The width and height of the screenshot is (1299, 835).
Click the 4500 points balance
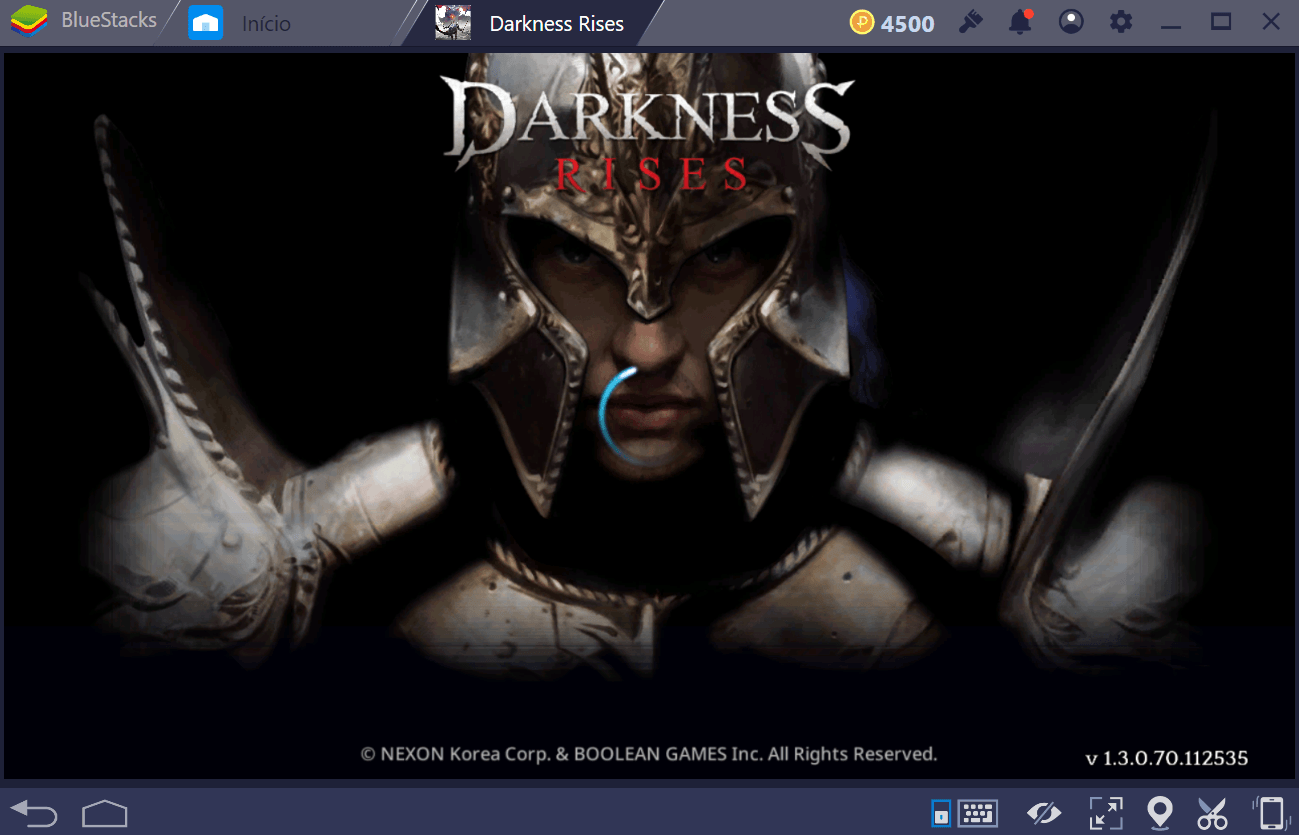click(907, 23)
